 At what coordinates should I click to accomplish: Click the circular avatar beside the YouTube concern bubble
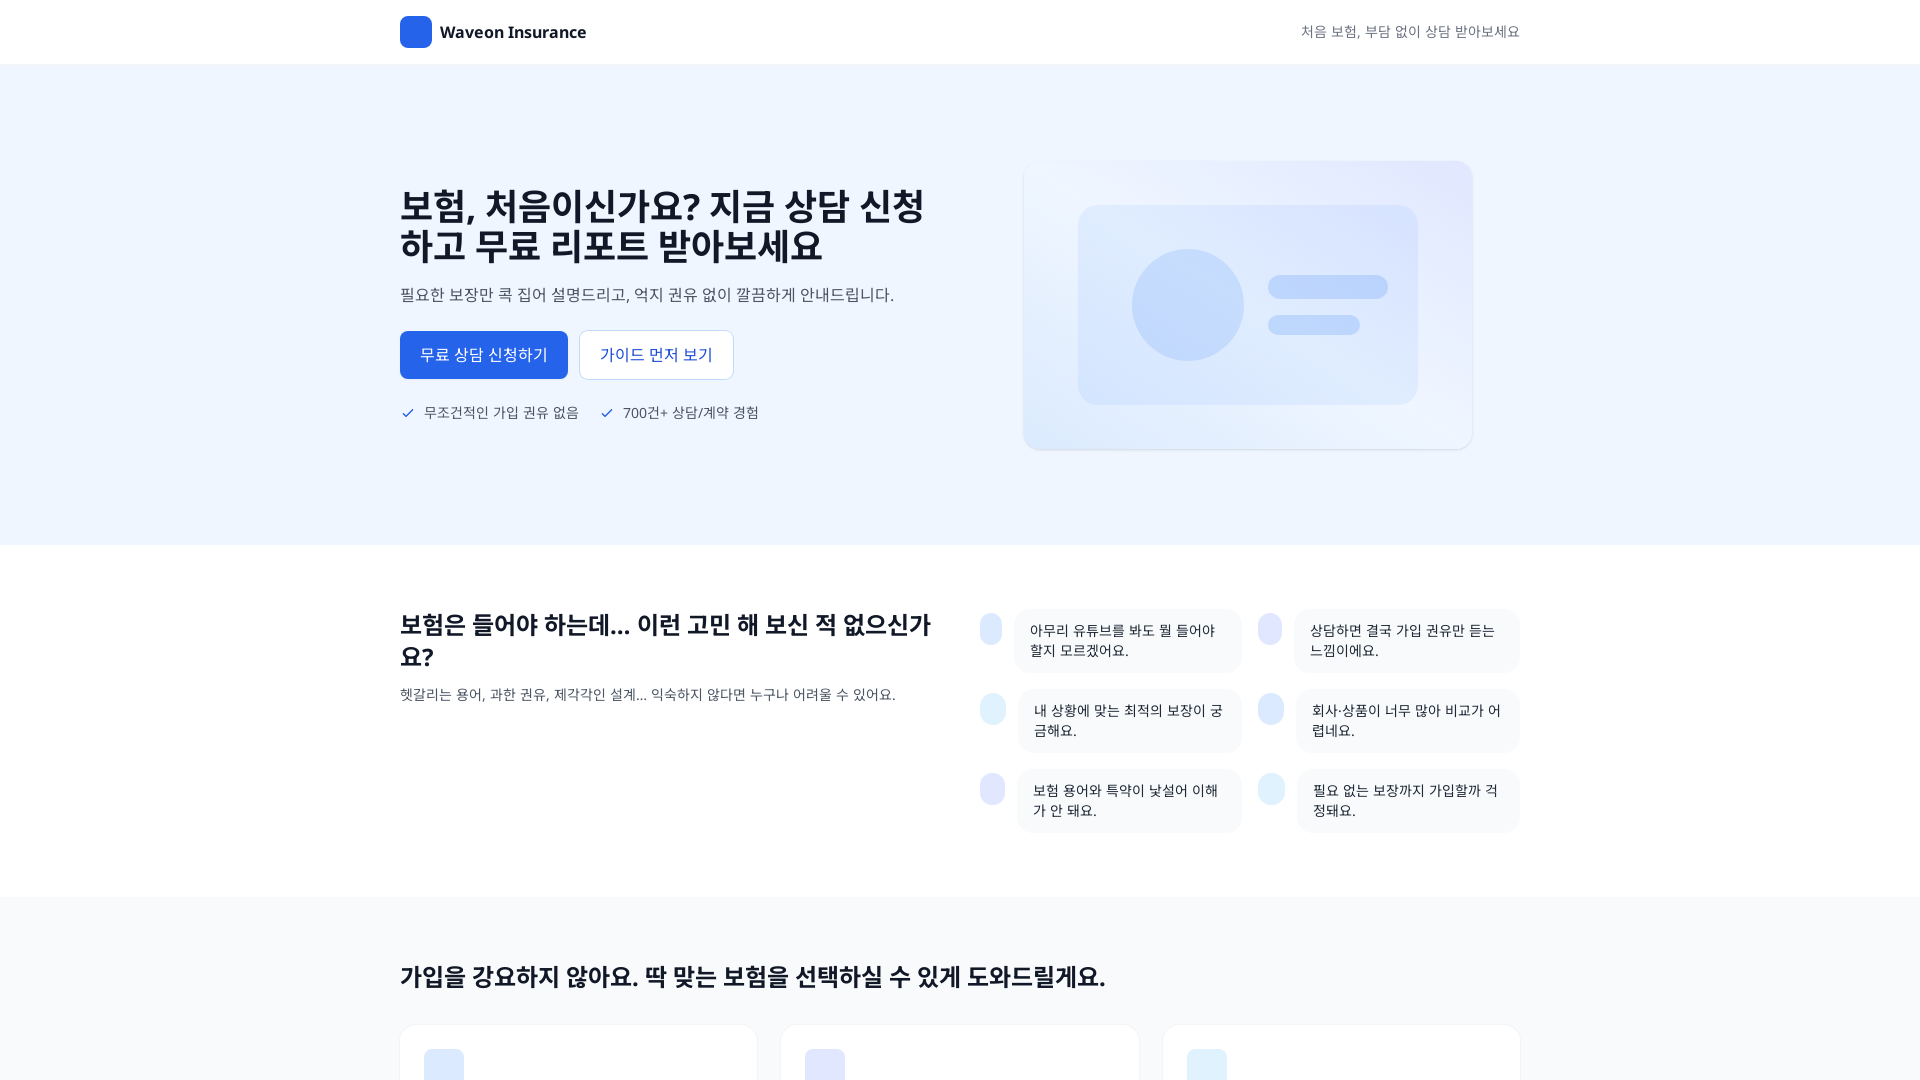[x=991, y=629]
